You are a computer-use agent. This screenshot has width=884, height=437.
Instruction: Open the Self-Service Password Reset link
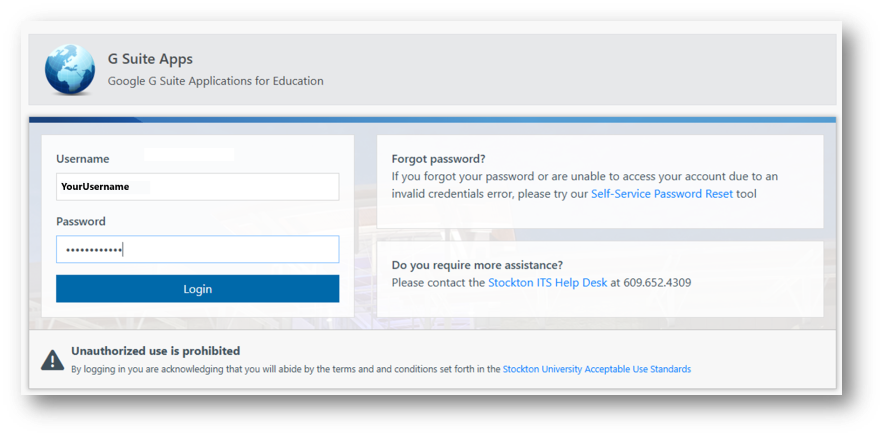(x=662, y=194)
